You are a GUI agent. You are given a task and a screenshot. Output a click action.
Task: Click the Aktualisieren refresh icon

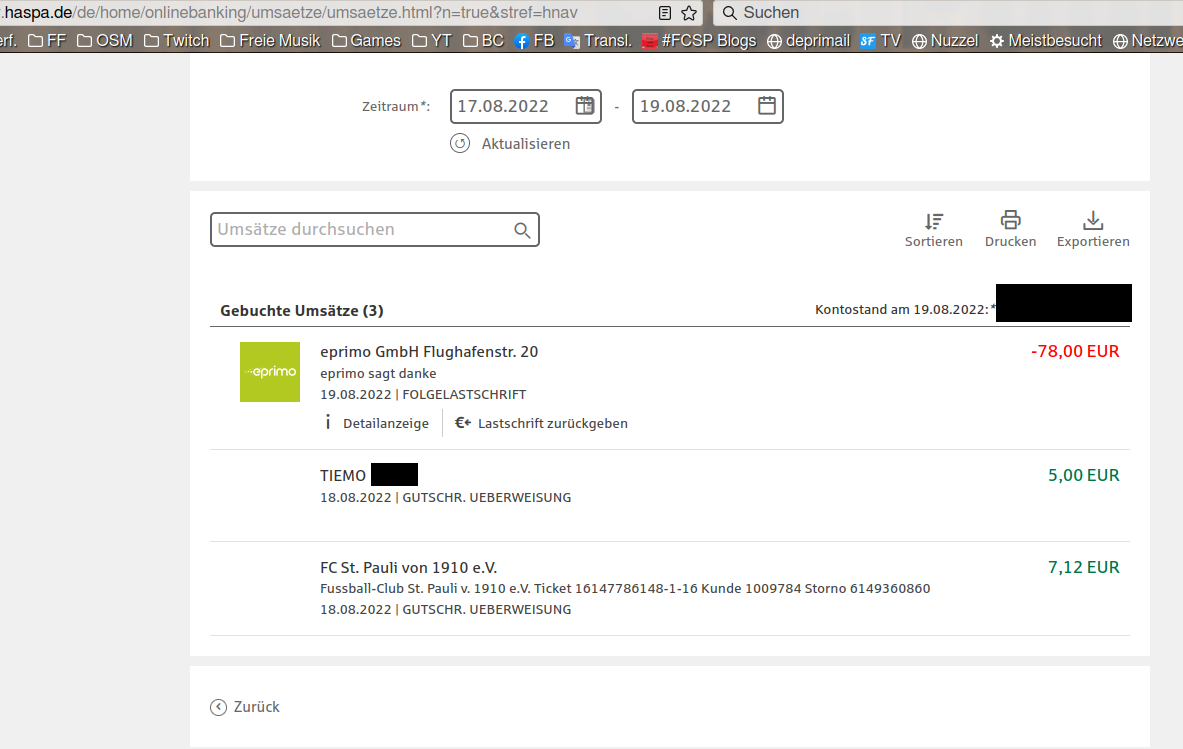click(x=460, y=143)
